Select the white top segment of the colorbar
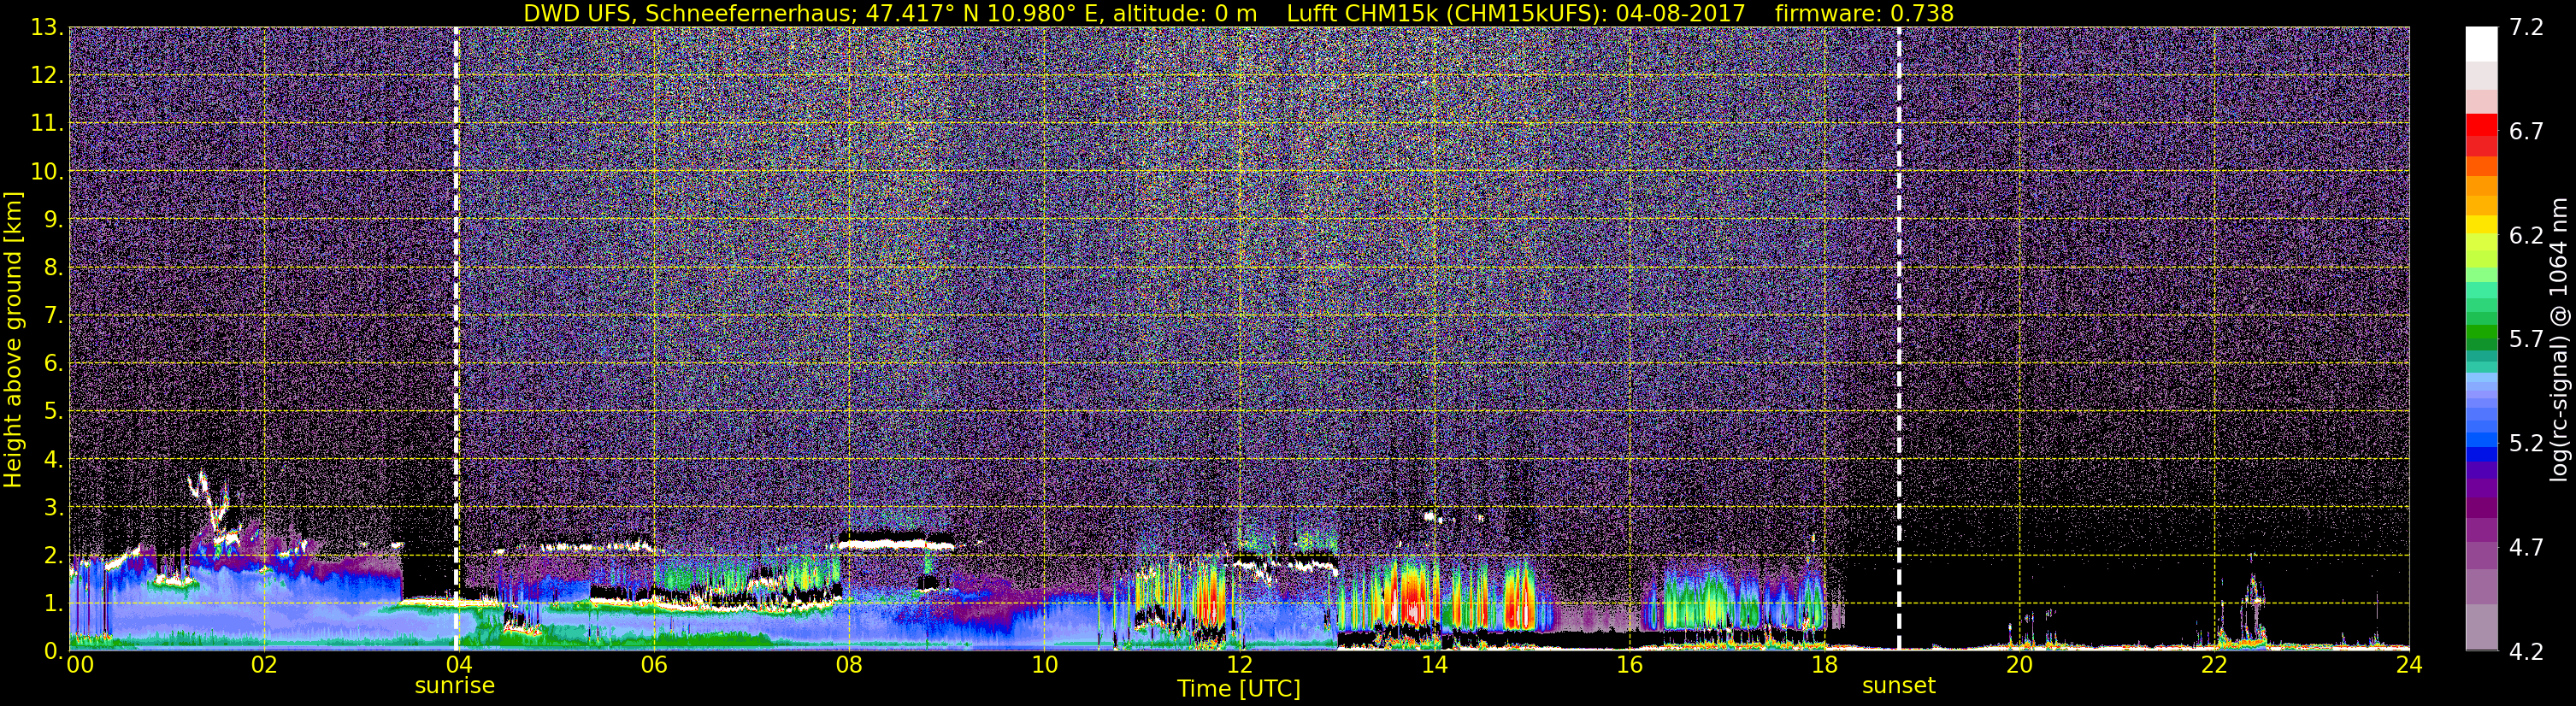2576x706 pixels. tap(2481, 44)
